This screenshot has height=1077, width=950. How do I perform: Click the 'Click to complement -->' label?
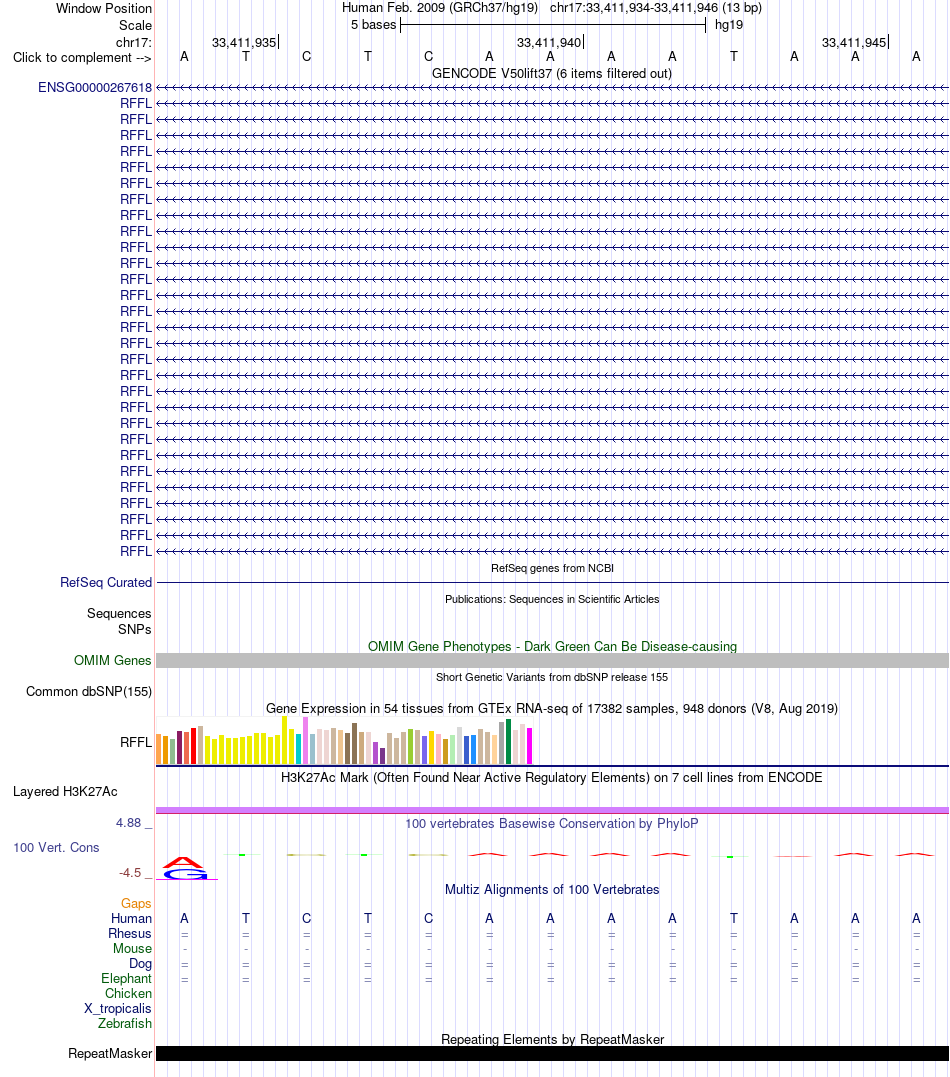click(x=82, y=58)
